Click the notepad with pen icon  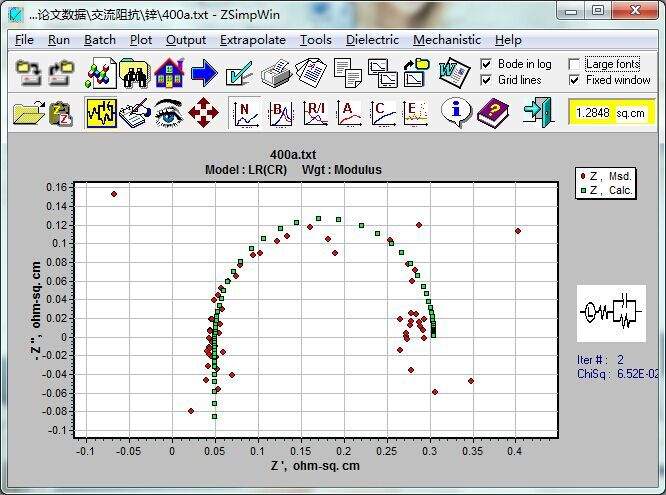pyautogui.click(x=135, y=113)
